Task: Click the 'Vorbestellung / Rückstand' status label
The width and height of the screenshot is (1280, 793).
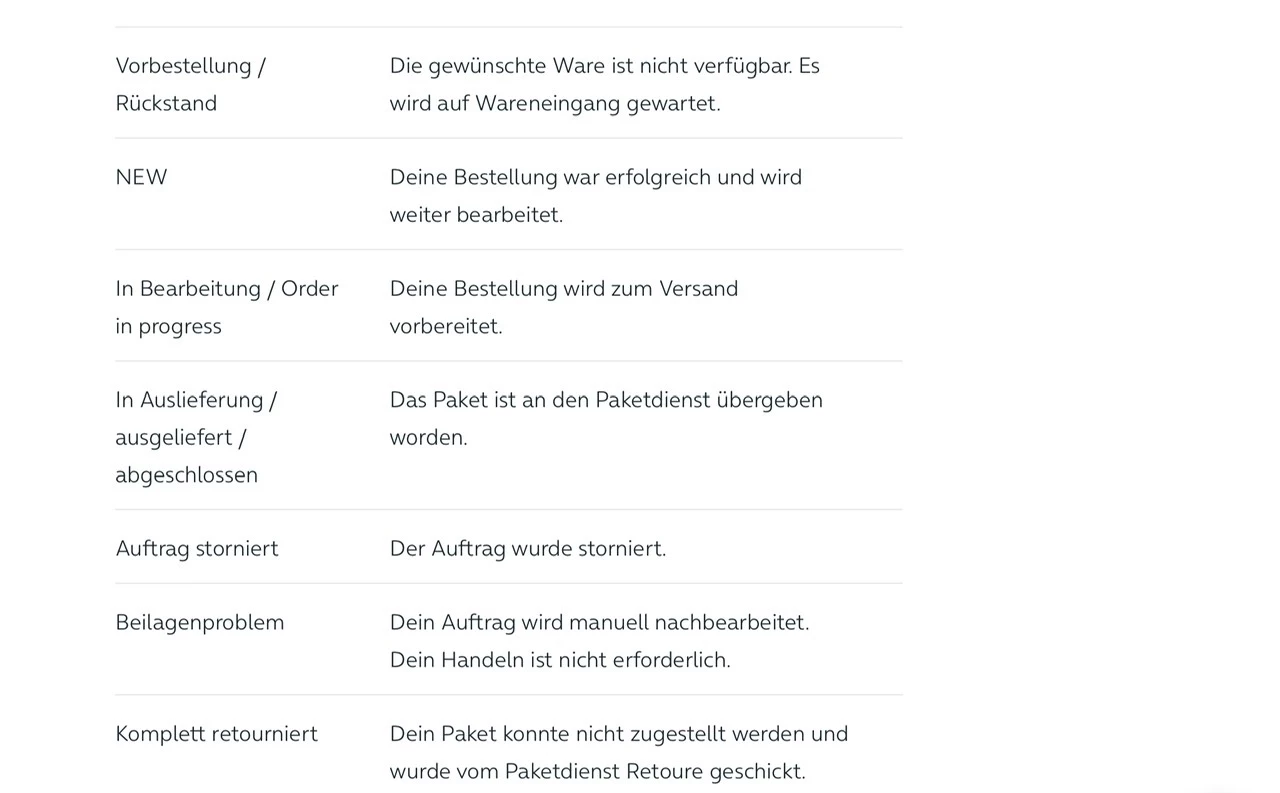Action: (190, 84)
